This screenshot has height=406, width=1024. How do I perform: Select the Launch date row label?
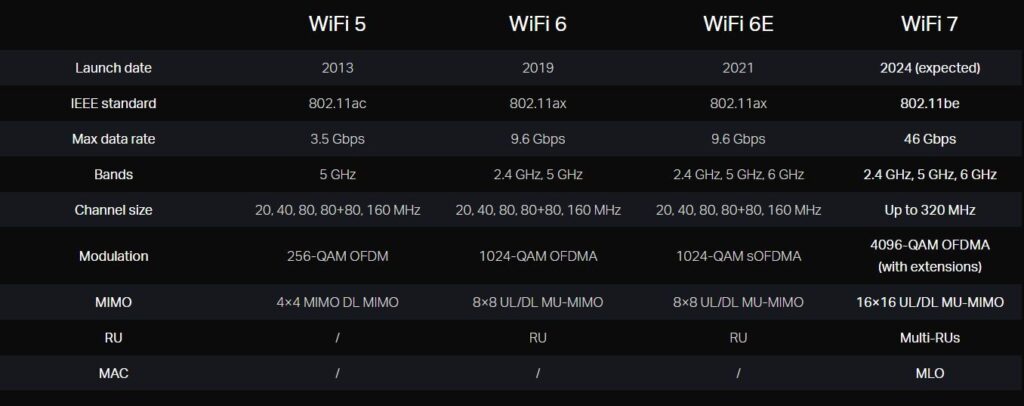tap(113, 68)
